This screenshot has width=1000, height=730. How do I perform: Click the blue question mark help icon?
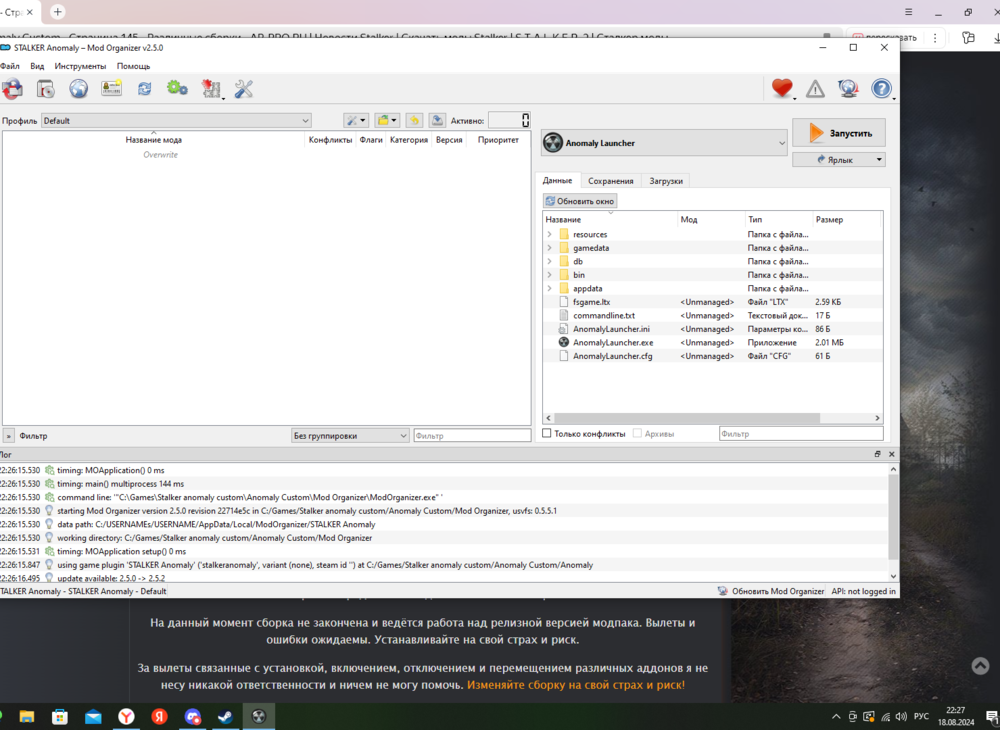881,89
